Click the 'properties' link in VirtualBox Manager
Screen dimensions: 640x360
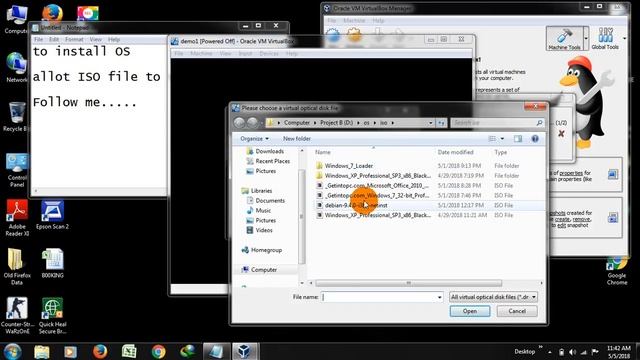click(x=571, y=173)
